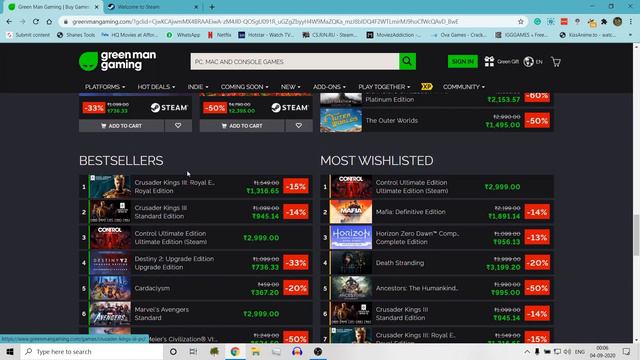640x360 pixels.
Task: Open Task View in taskbar
Action: tap(193, 351)
